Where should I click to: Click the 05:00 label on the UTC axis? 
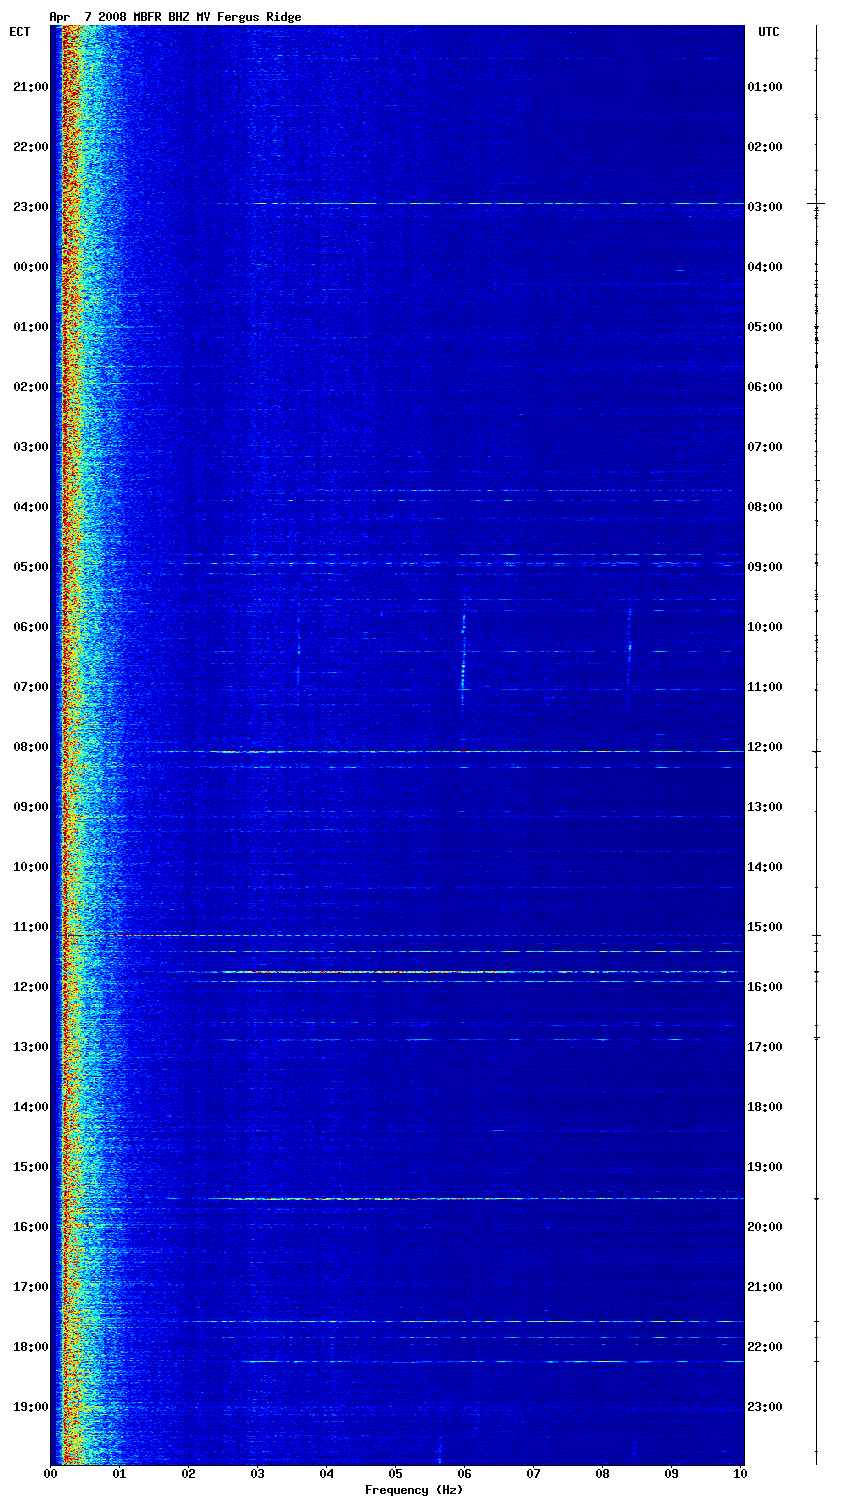[765, 327]
